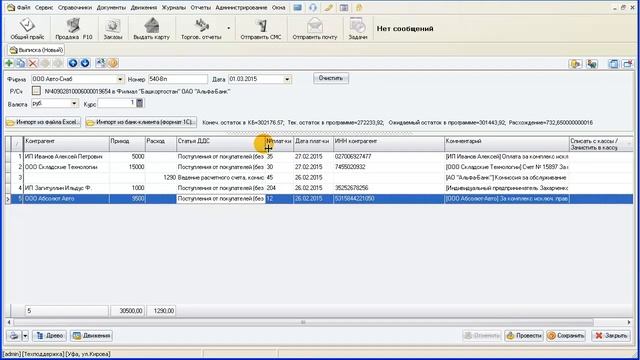Click the Контрагент column header
Screen dimensions: 640x360
click(67, 144)
